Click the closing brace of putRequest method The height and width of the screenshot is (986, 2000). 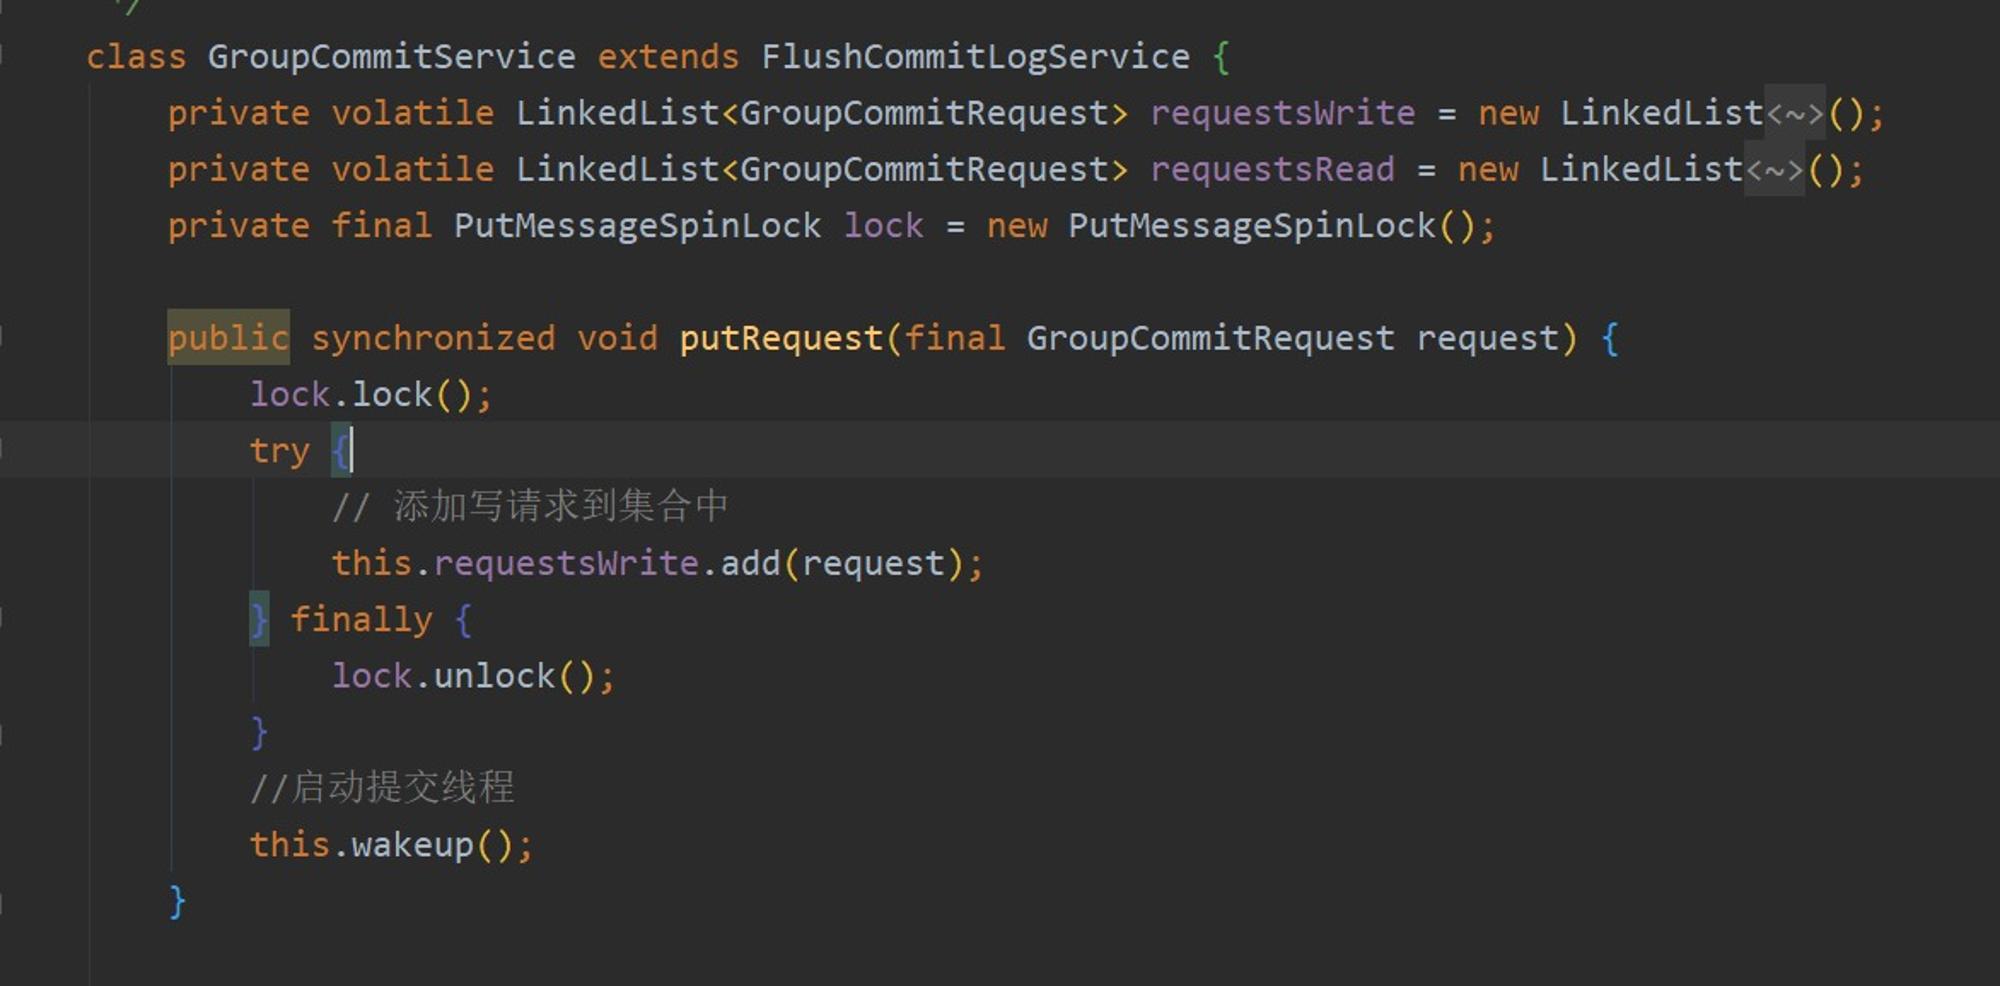point(177,901)
